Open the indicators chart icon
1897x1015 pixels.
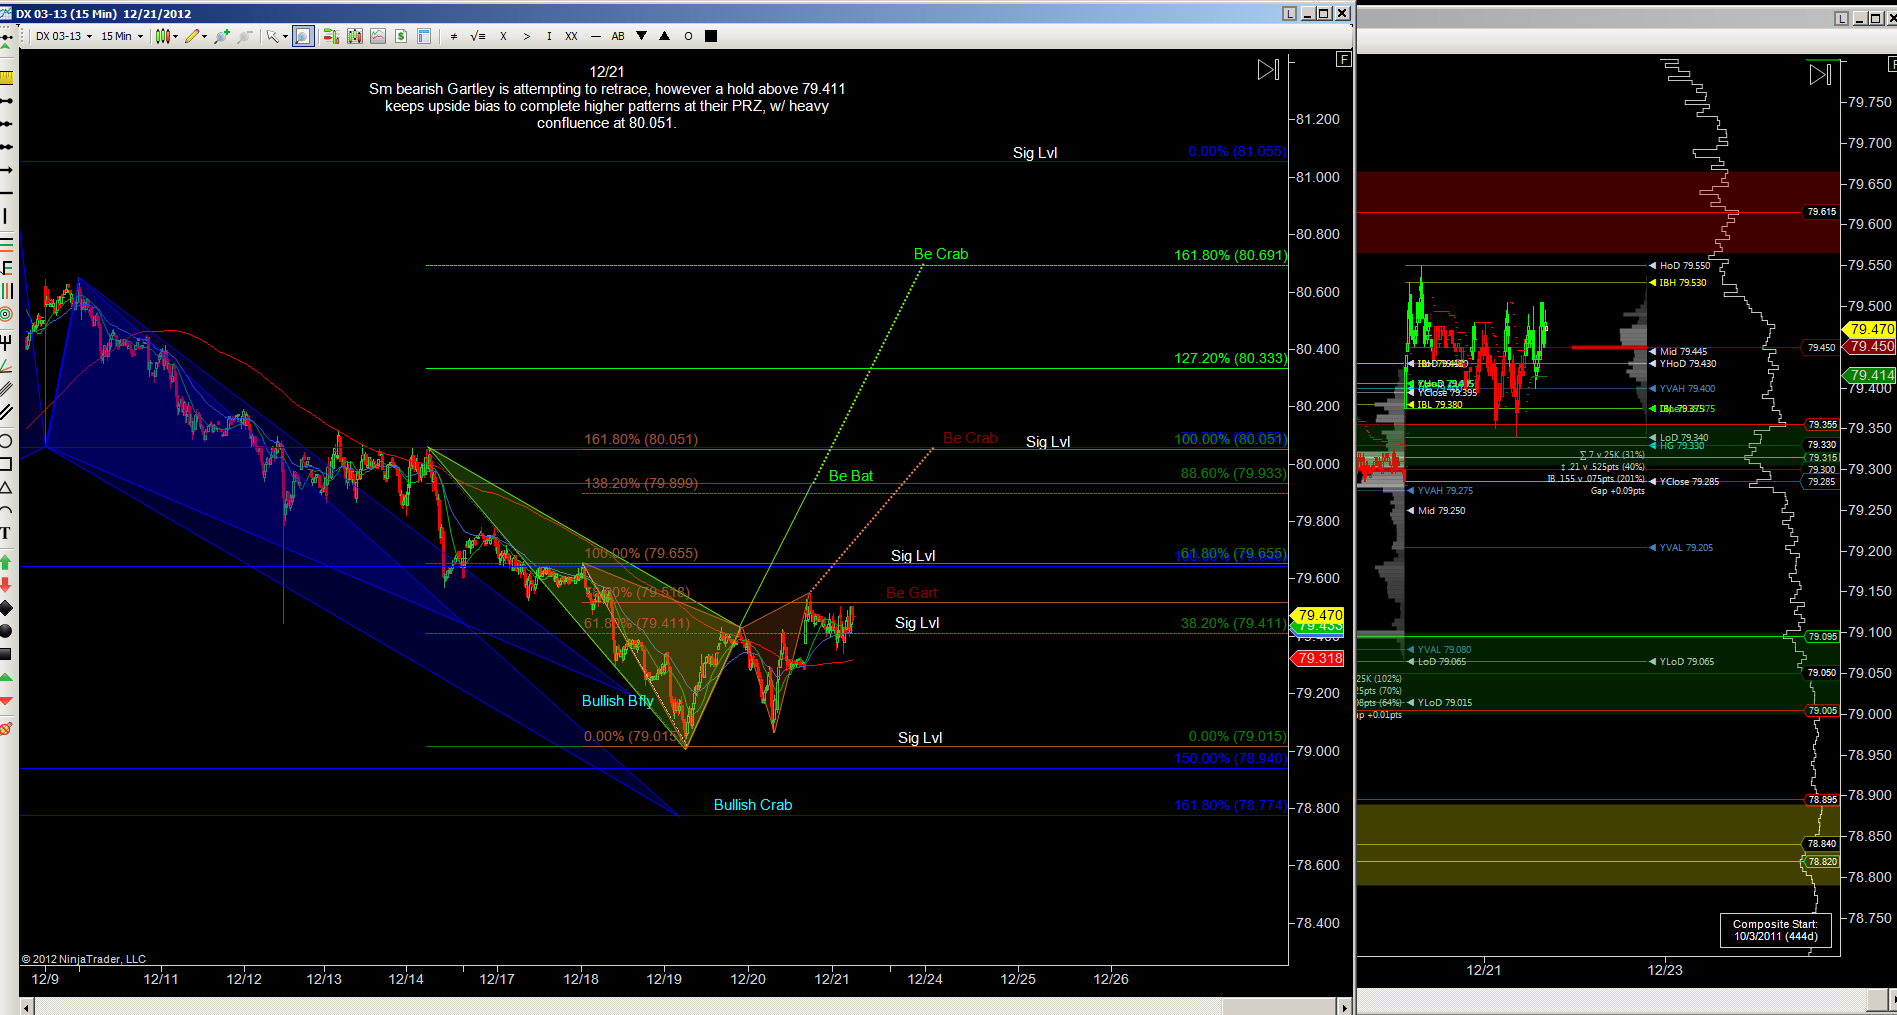pyautogui.click(x=378, y=36)
